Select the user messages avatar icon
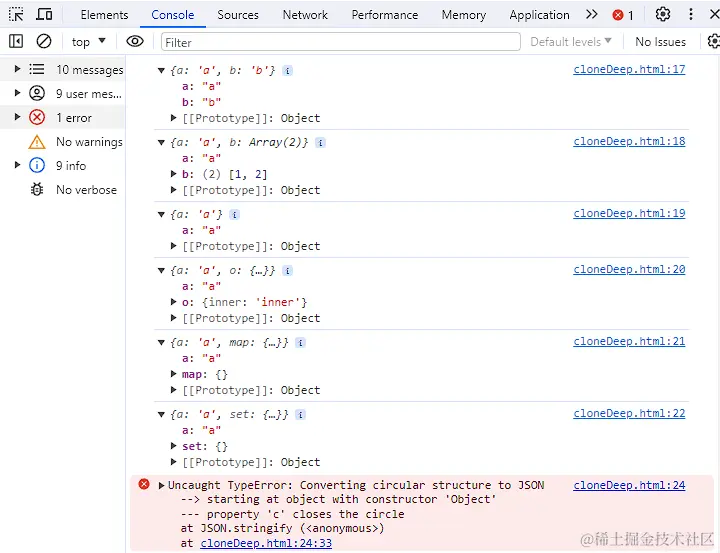This screenshot has width=720, height=553. (37, 93)
